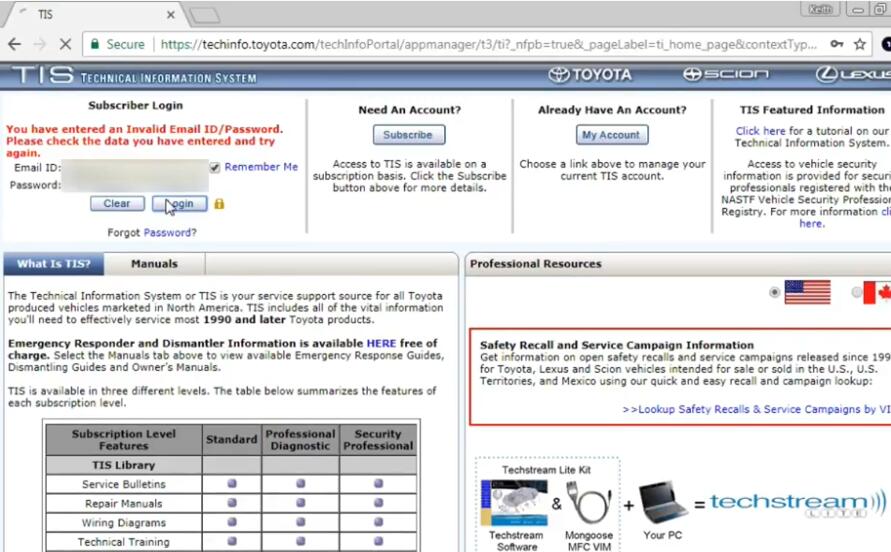Click the browser address bar URL

coord(488,44)
